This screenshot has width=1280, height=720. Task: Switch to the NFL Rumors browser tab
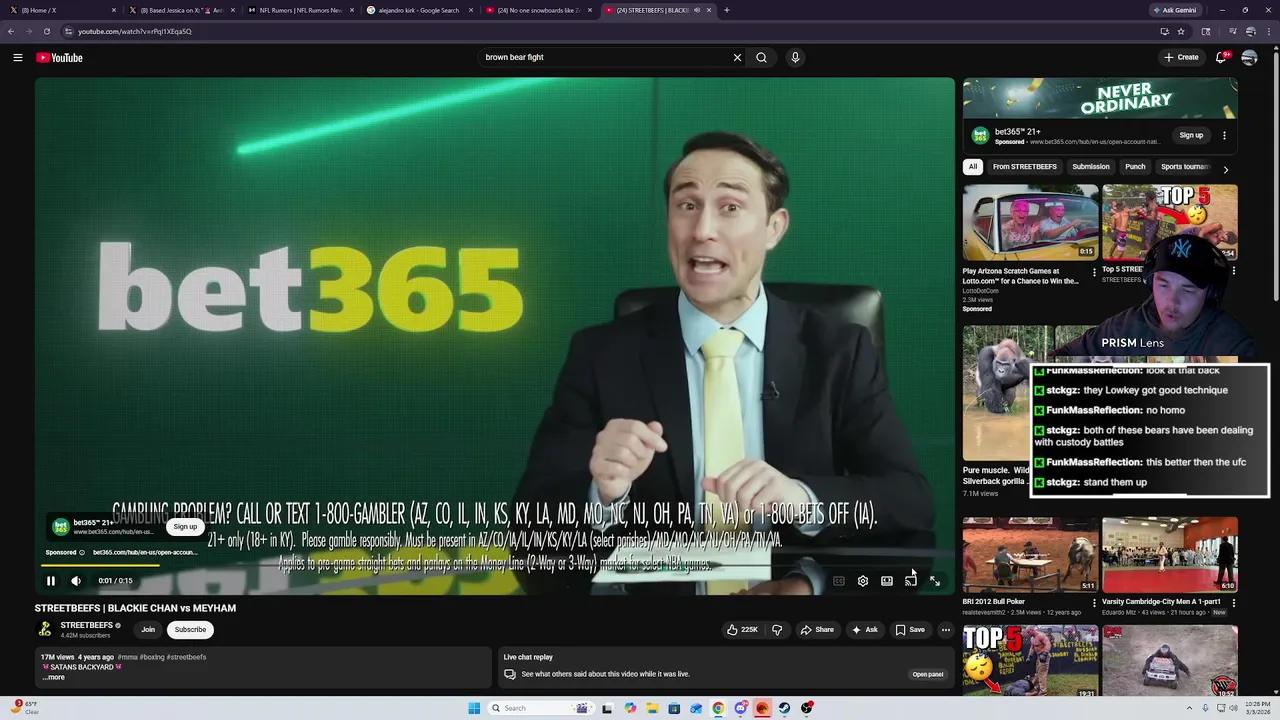coord(301,10)
